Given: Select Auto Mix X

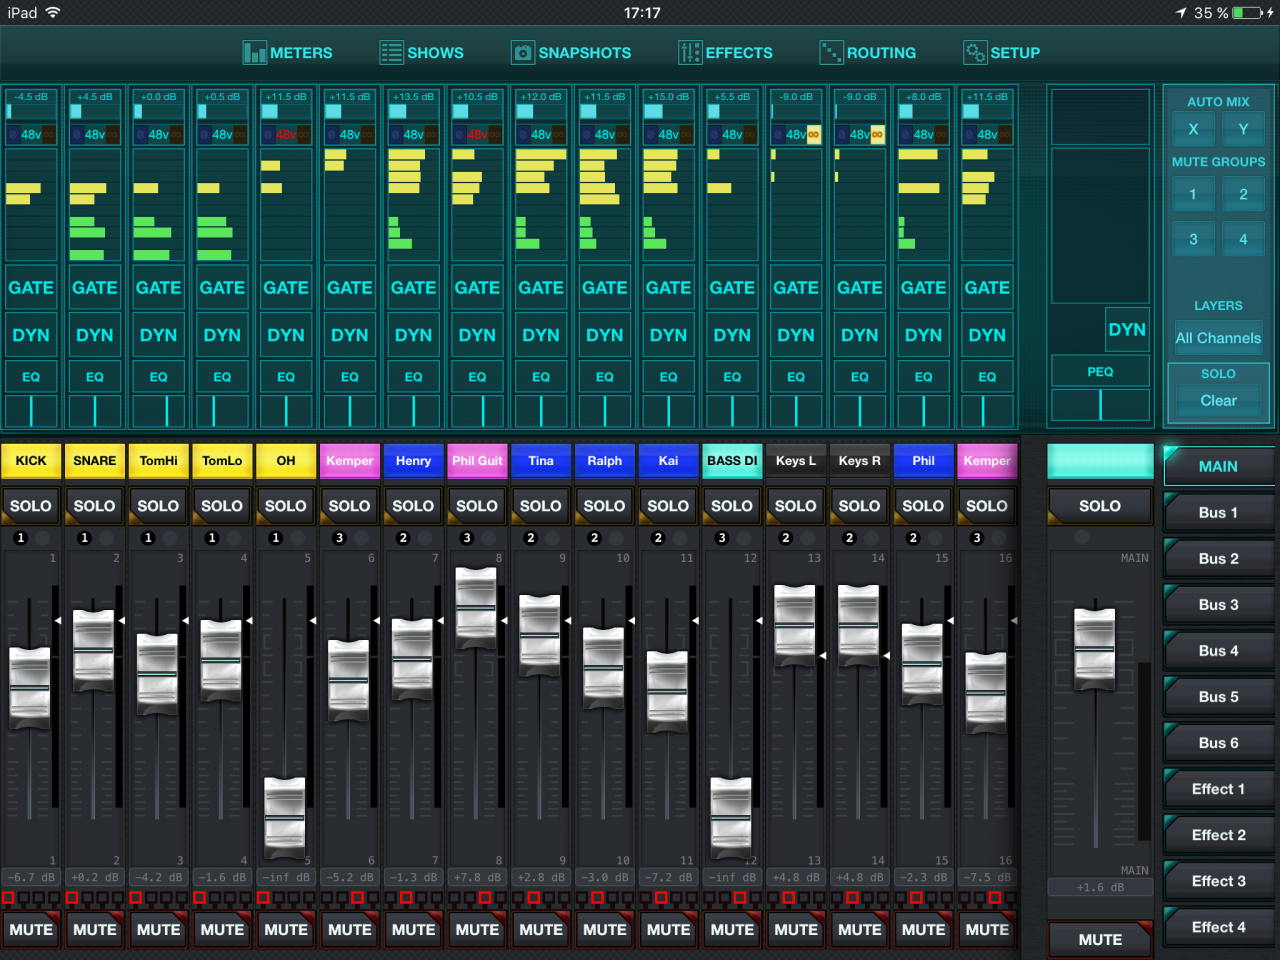Looking at the screenshot, I should coord(1193,129).
